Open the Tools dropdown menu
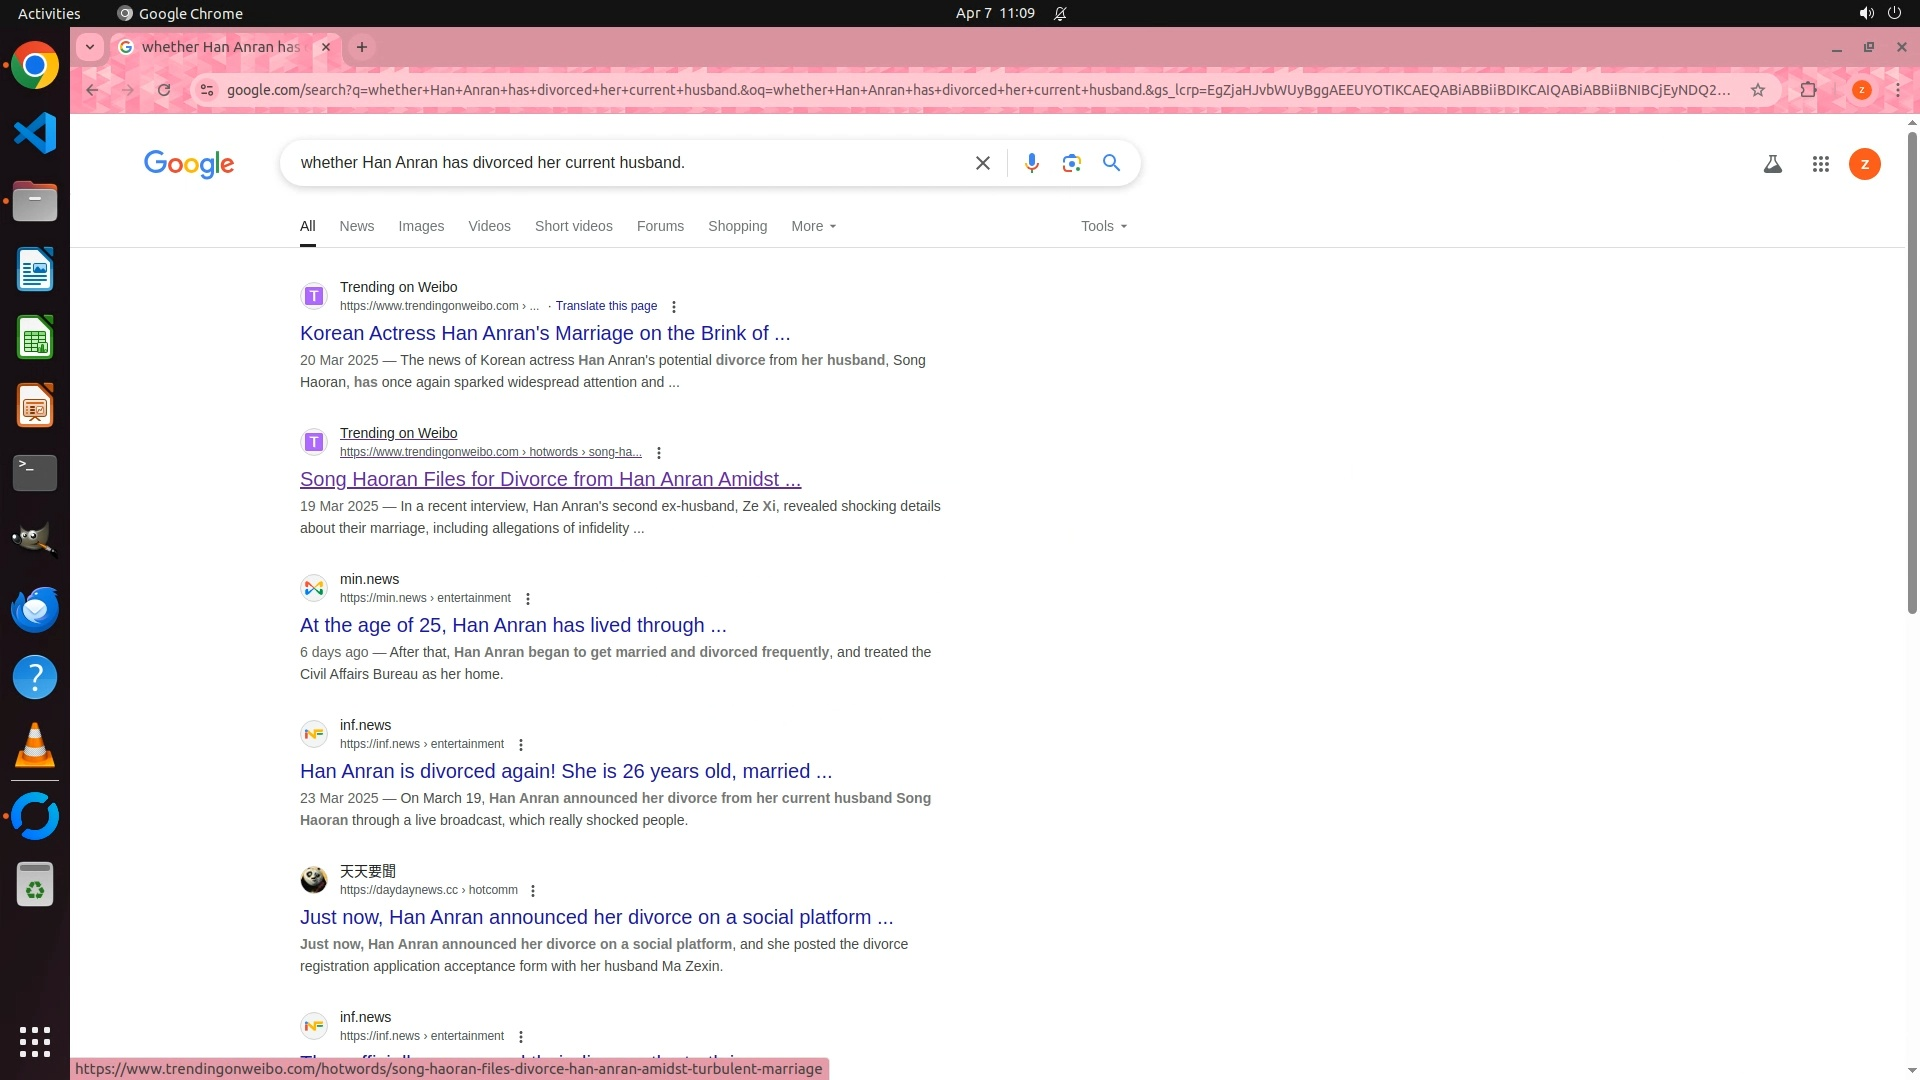1920x1080 pixels. [x=1103, y=226]
